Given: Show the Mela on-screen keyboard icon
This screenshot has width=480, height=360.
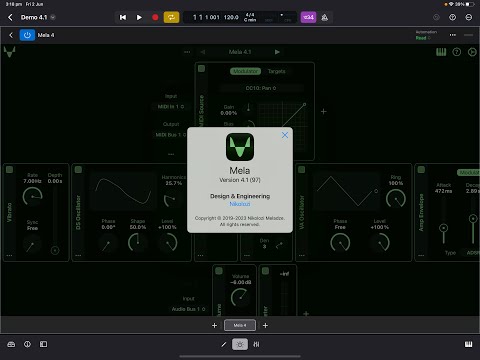Looking at the screenshot, I should pos(441,52).
